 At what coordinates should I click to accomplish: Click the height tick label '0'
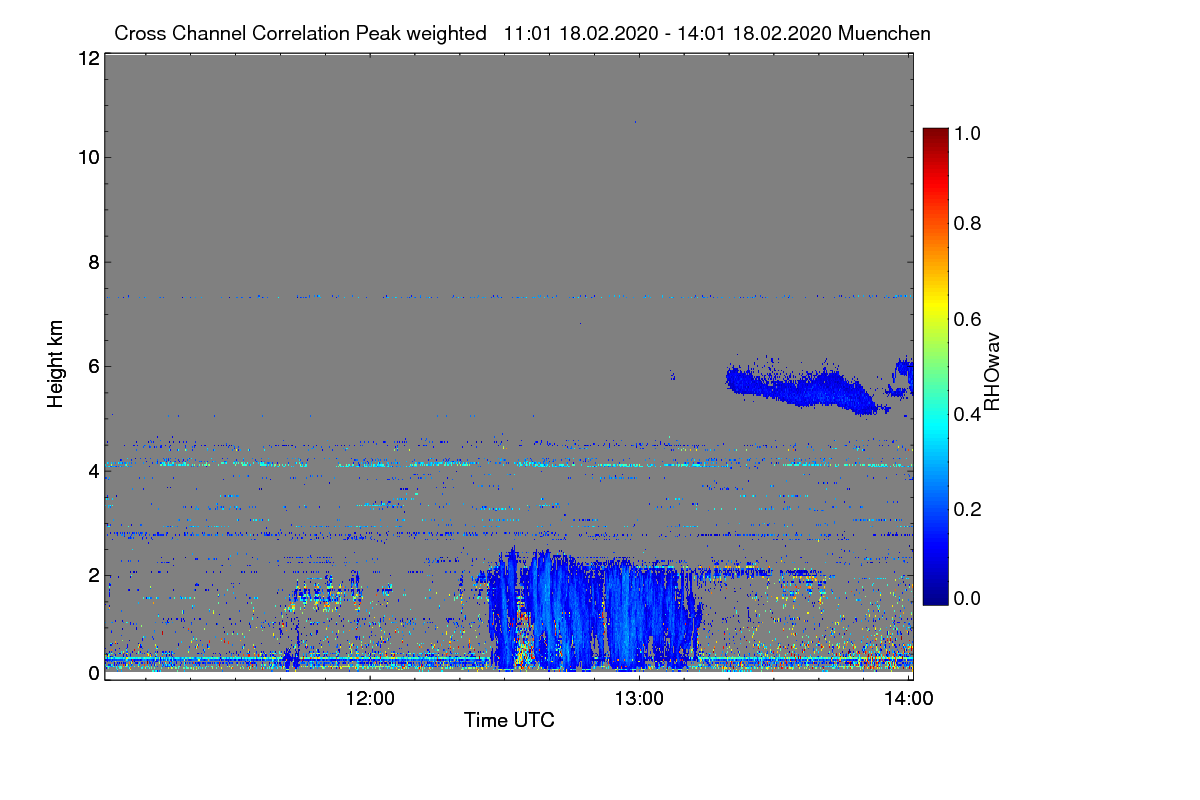[x=92, y=672]
